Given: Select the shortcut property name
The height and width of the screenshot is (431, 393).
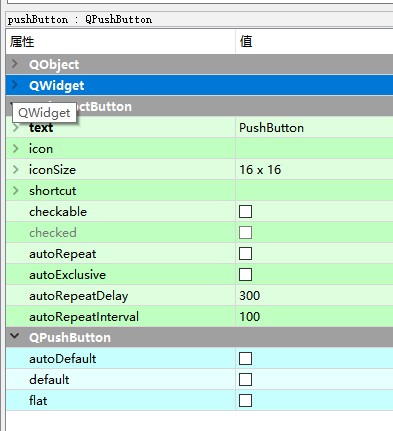Looking at the screenshot, I should tap(53, 191).
